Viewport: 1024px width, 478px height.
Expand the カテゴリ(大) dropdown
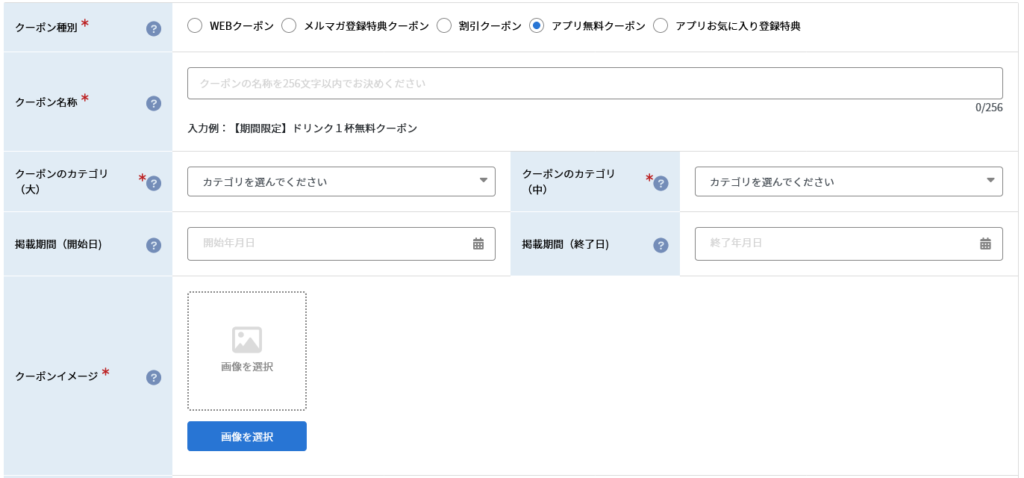[342, 182]
